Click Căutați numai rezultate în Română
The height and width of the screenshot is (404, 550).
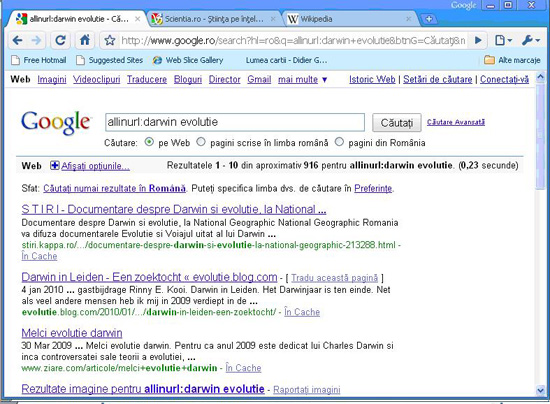click(x=114, y=189)
